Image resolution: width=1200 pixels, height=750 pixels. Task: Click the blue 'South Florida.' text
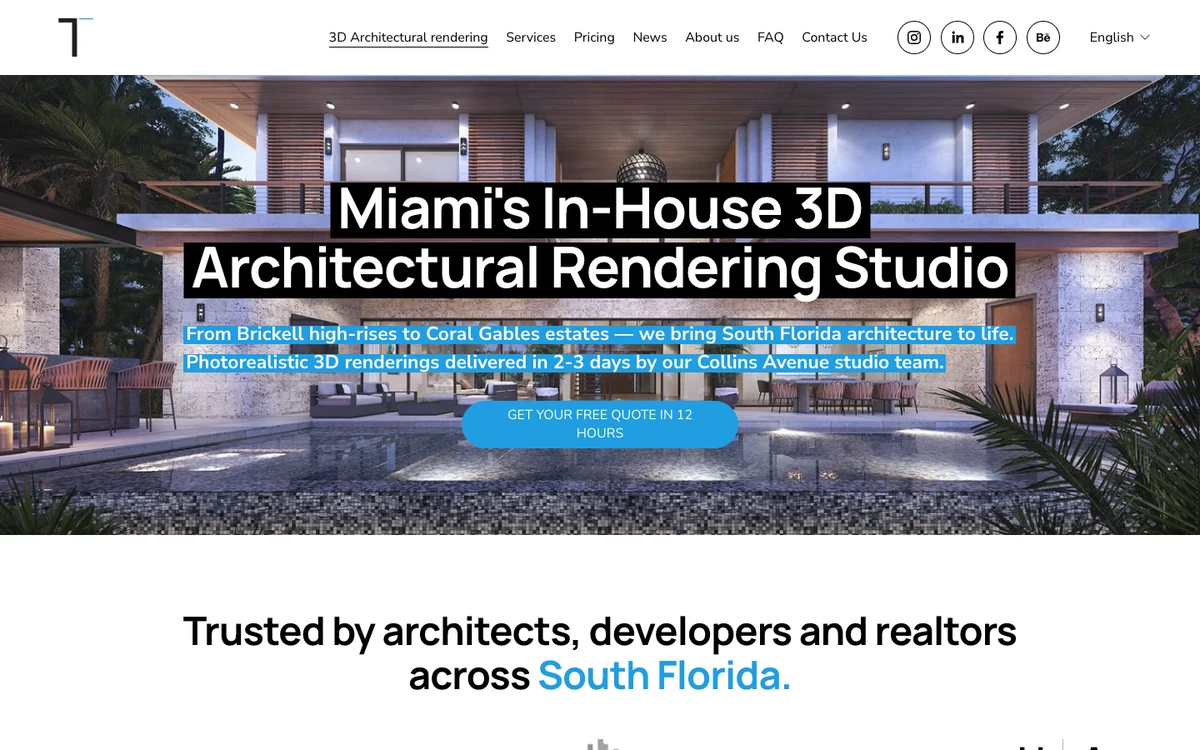point(664,676)
